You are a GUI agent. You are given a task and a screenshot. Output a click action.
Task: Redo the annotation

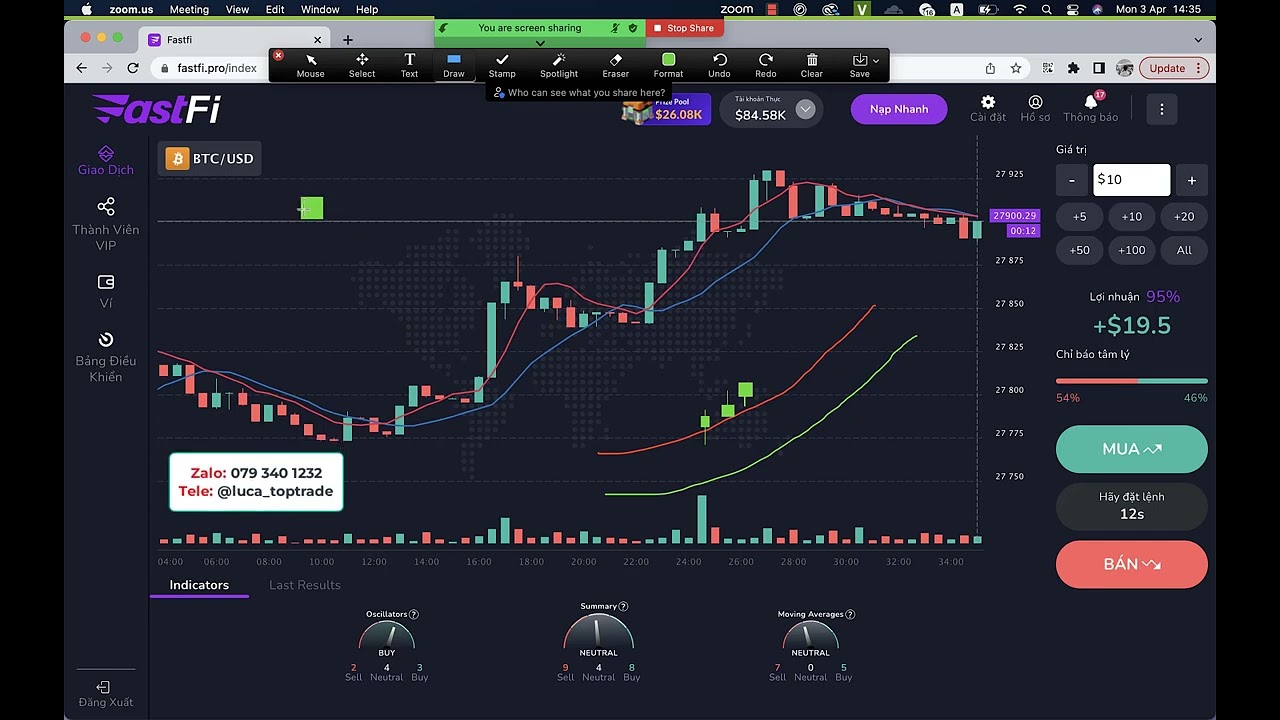point(766,66)
